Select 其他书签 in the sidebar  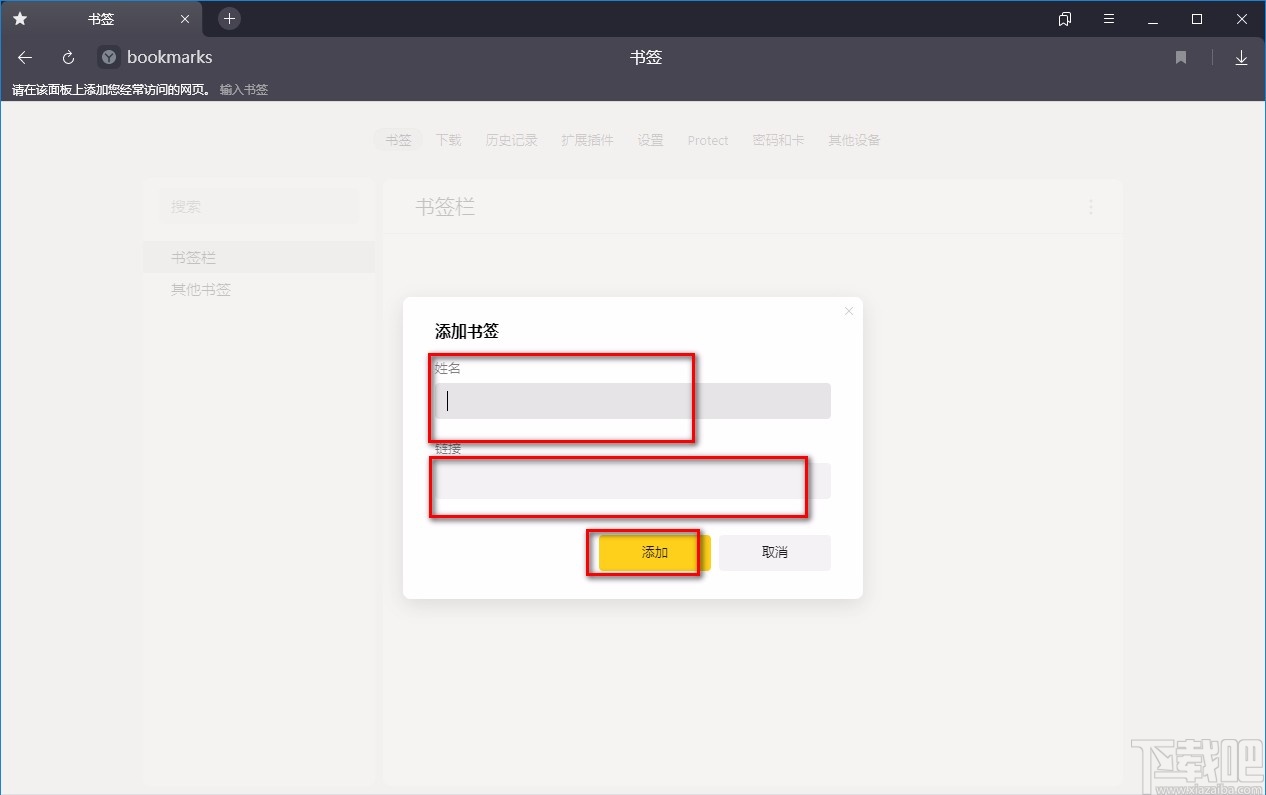point(199,289)
